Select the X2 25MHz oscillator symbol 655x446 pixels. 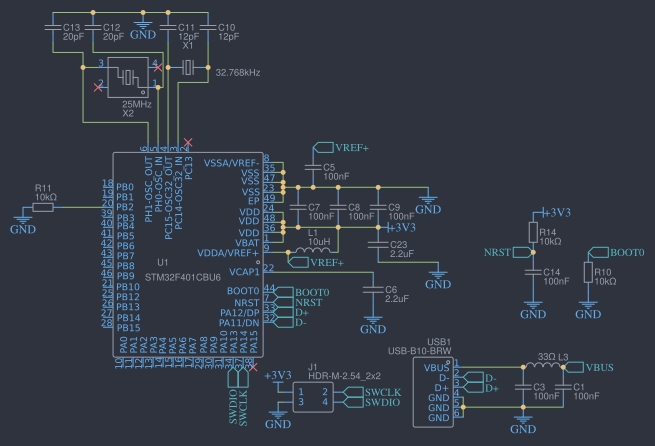coord(128,77)
